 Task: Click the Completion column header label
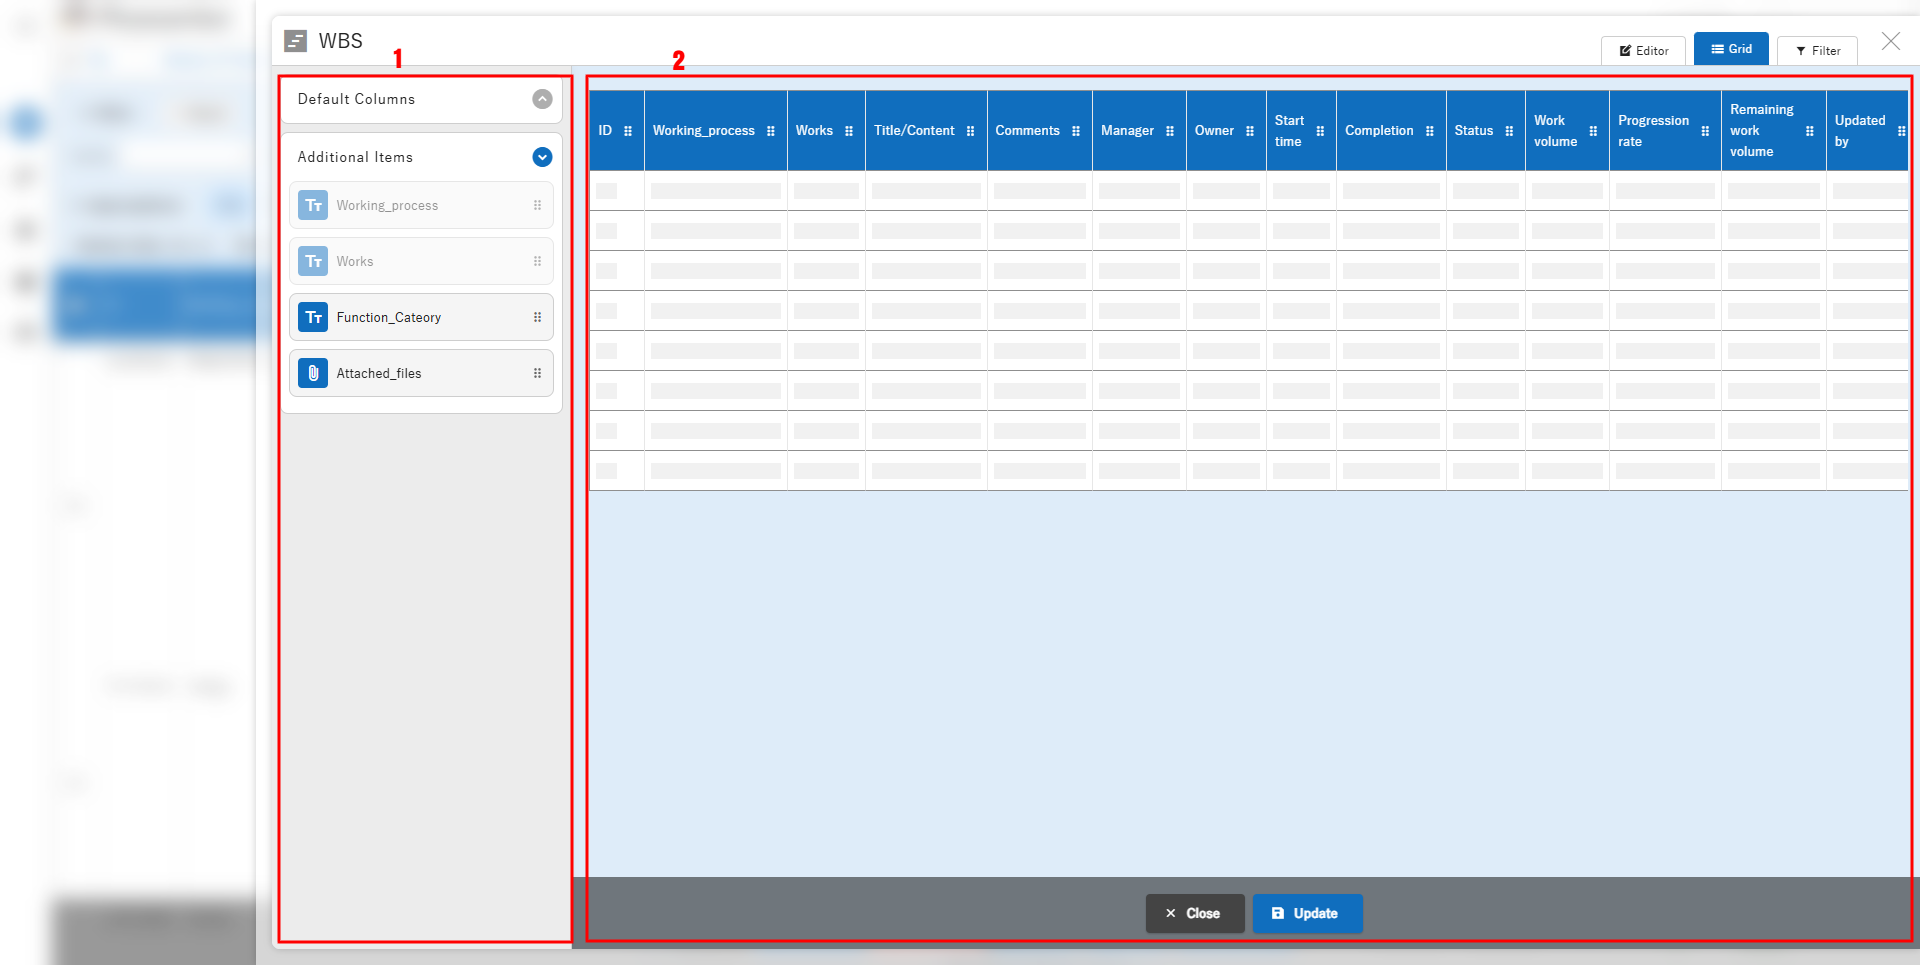pyautogui.click(x=1379, y=131)
